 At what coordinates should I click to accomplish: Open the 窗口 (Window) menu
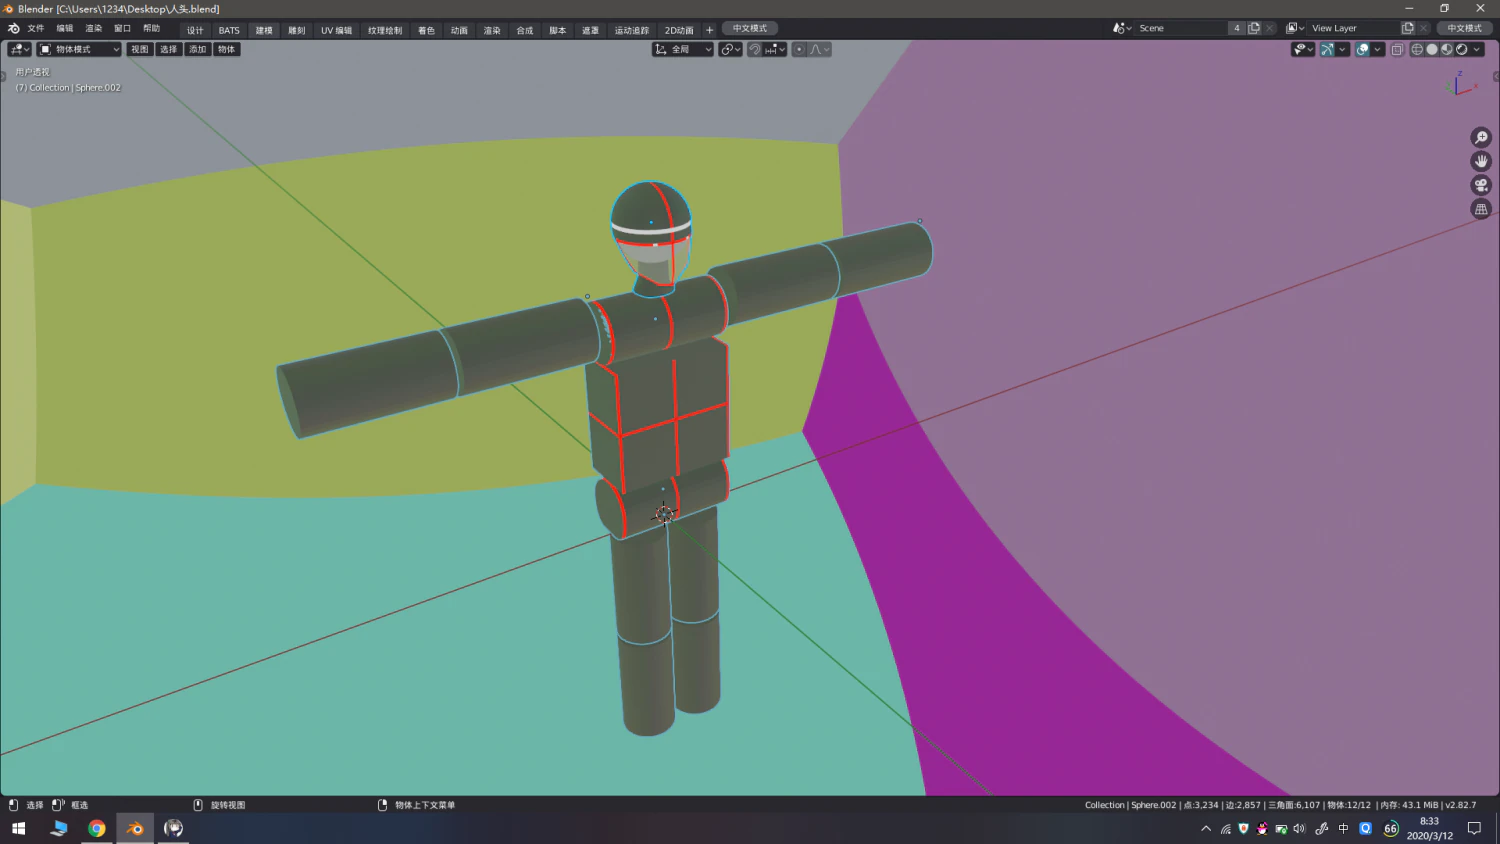pyautogui.click(x=123, y=29)
